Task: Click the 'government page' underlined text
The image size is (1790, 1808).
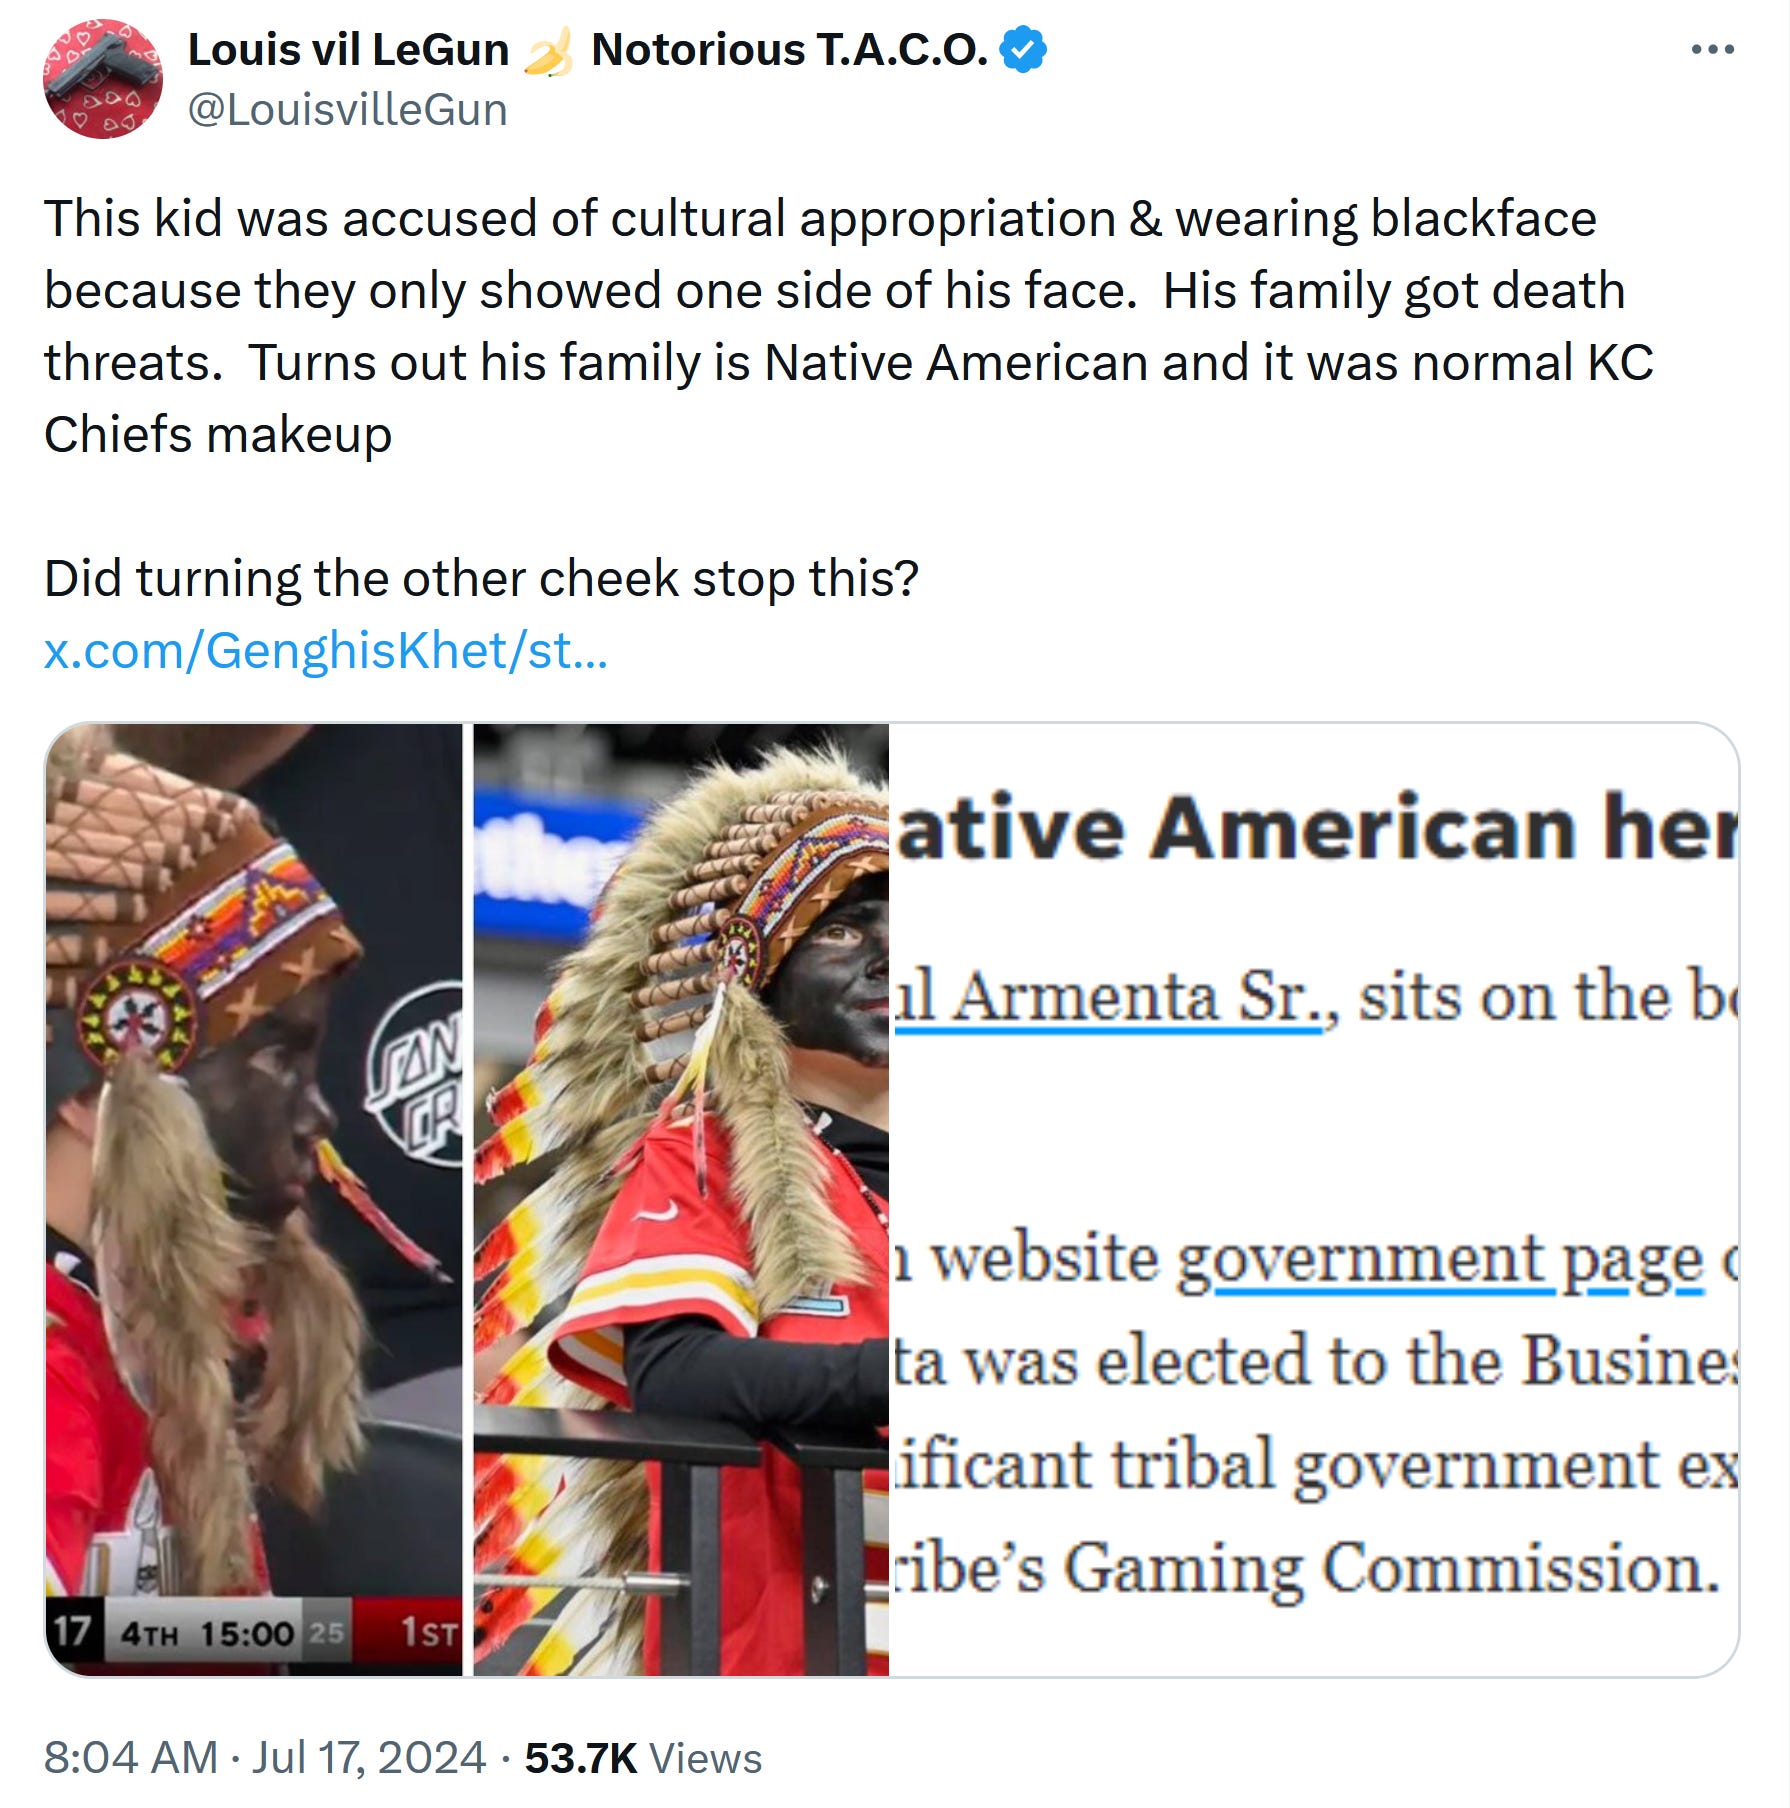Action: pyautogui.click(x=1440, y=1260)
